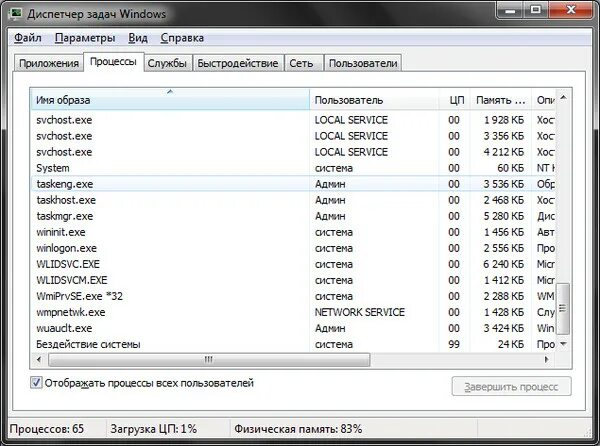
Task: Click the Физическая память: 83% status entry
Action: pyautogui.click(x=298, y=429)
